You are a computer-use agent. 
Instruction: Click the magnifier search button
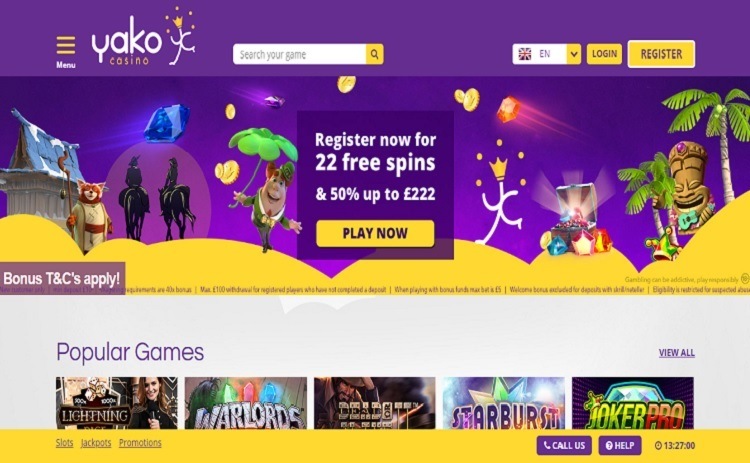tap(375, 54)
